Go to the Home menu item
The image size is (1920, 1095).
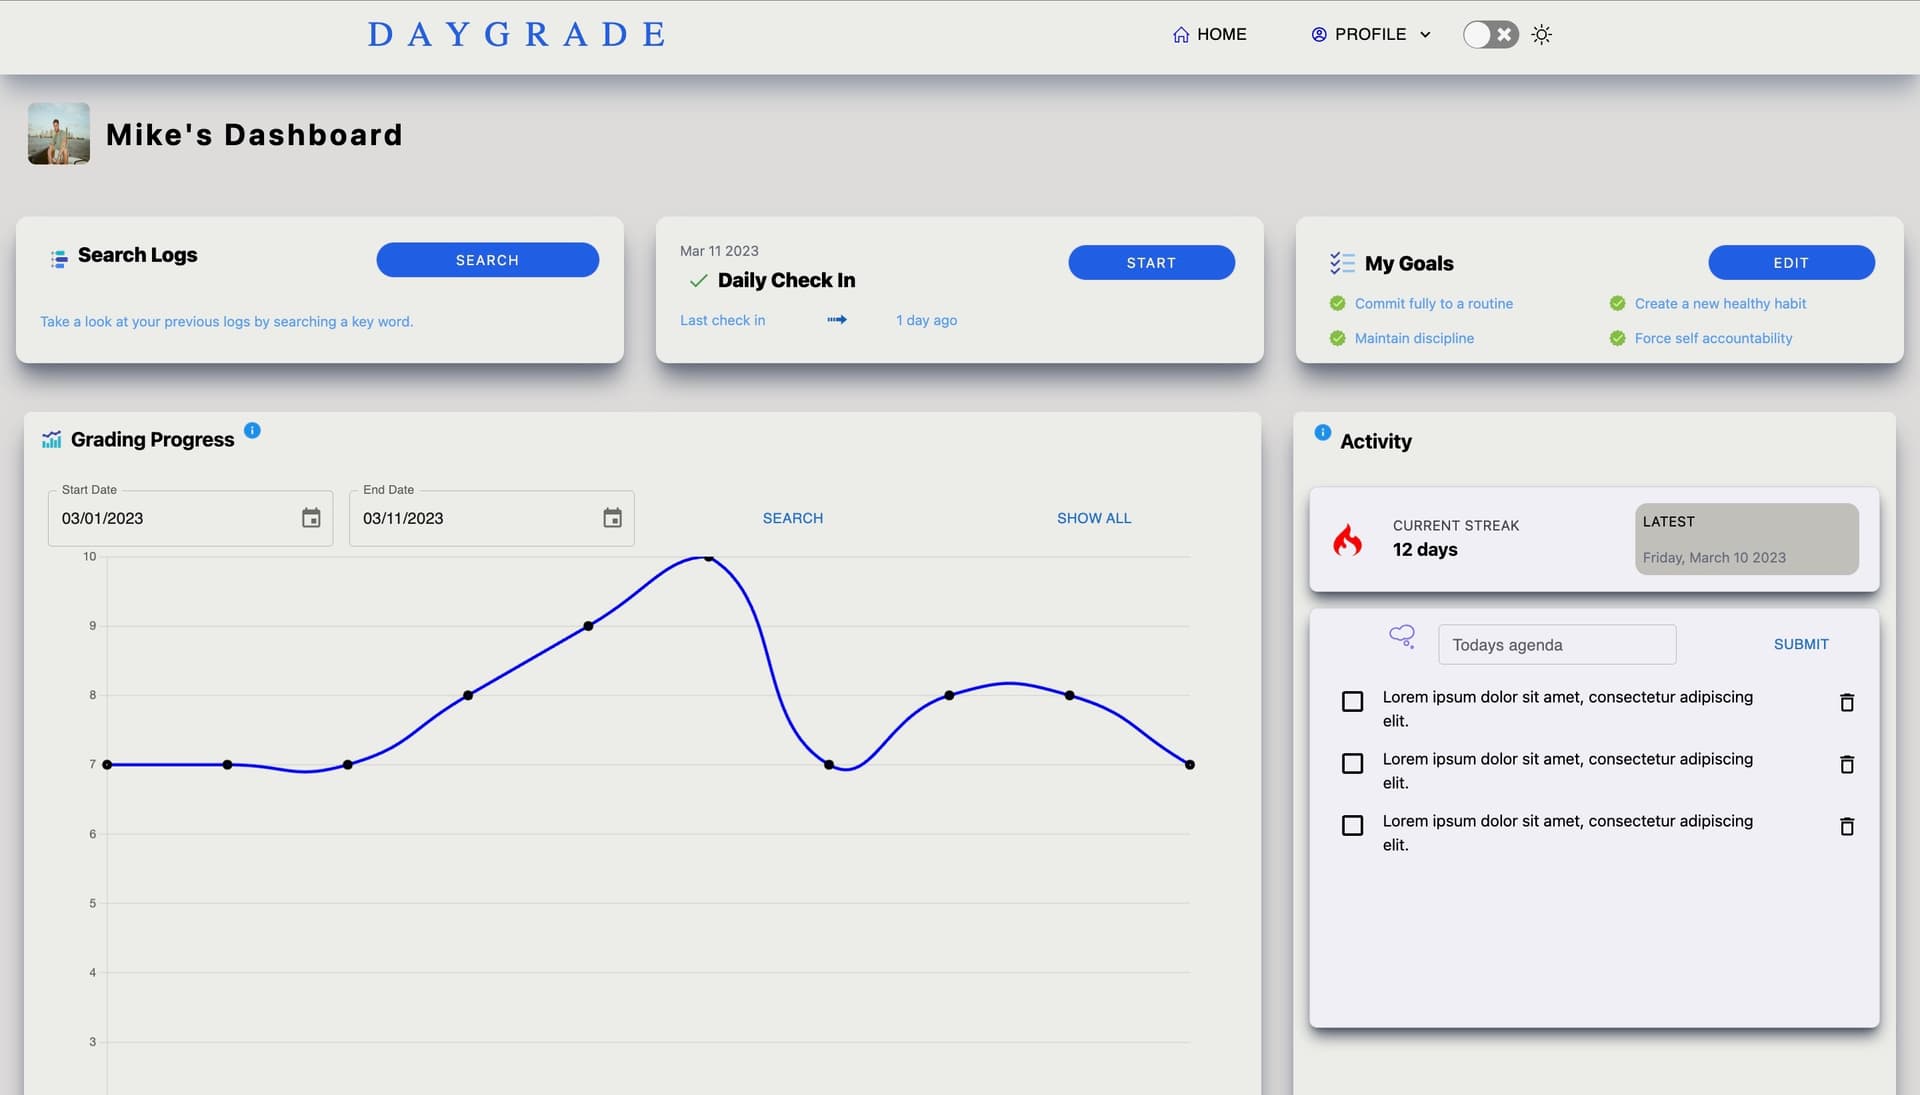tap(1209, 35)
